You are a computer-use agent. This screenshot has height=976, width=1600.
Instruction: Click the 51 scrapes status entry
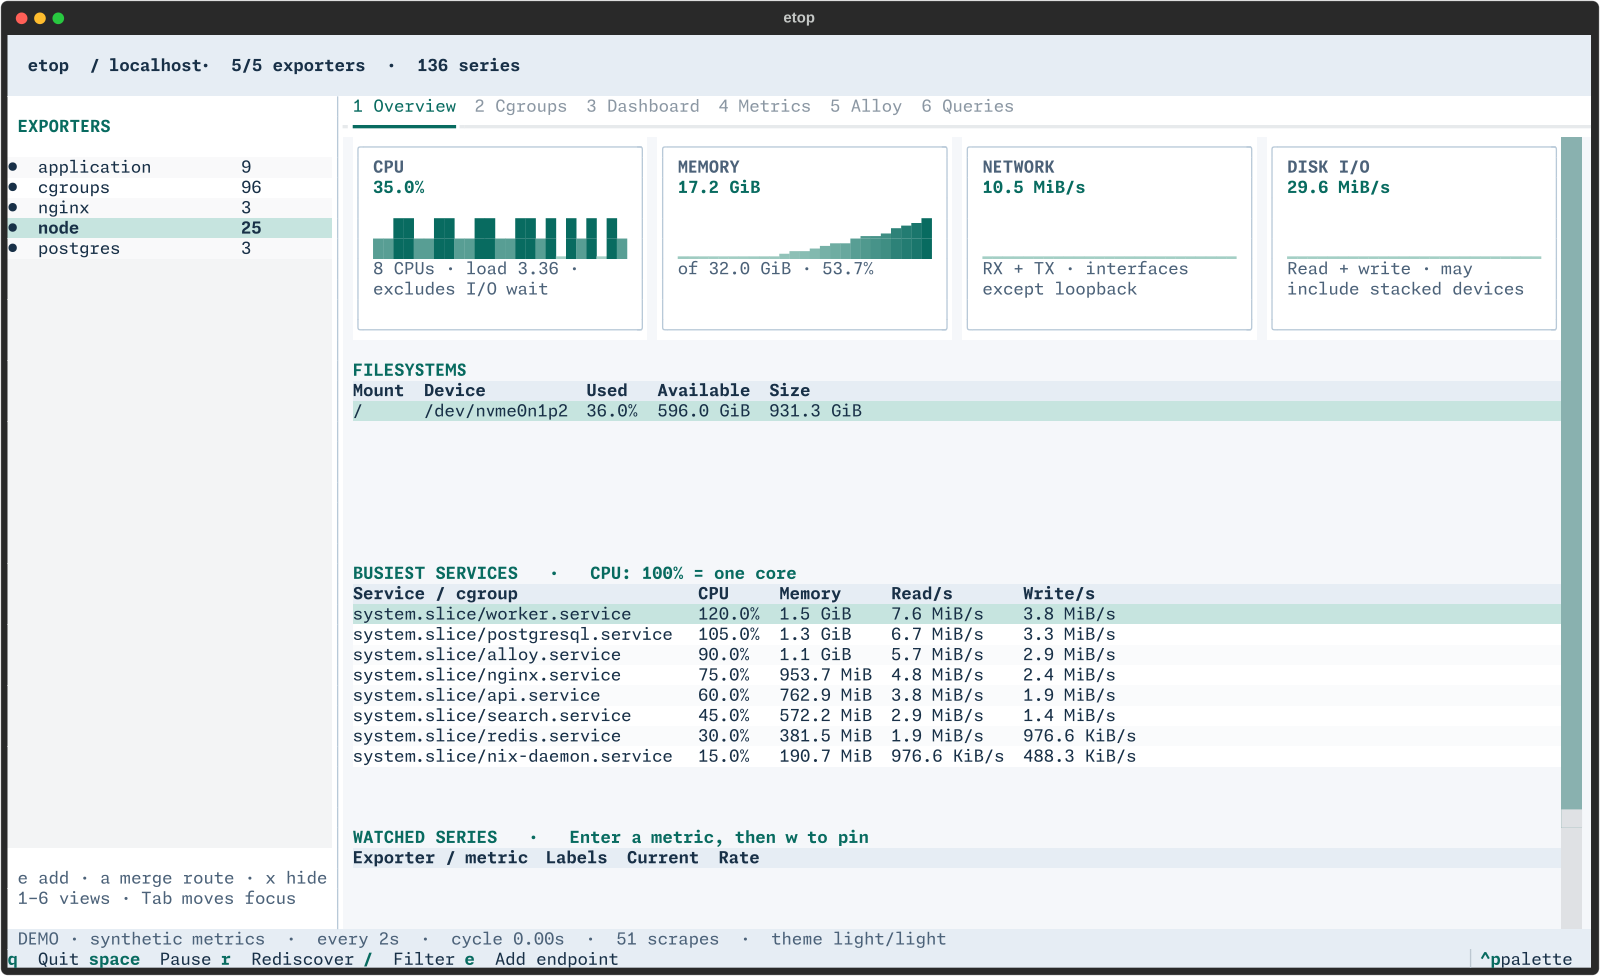[667, 939]
